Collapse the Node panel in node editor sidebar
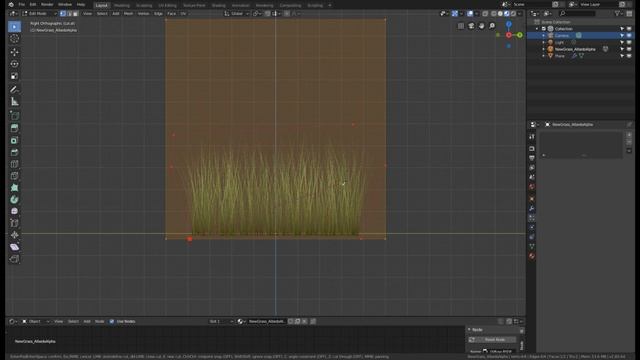 [469, 329]
